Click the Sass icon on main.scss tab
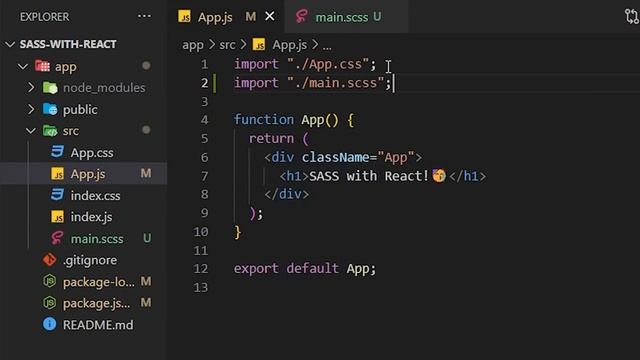Image resolution: width=640 pixels, height=360 pixels. tap(301, 16)
